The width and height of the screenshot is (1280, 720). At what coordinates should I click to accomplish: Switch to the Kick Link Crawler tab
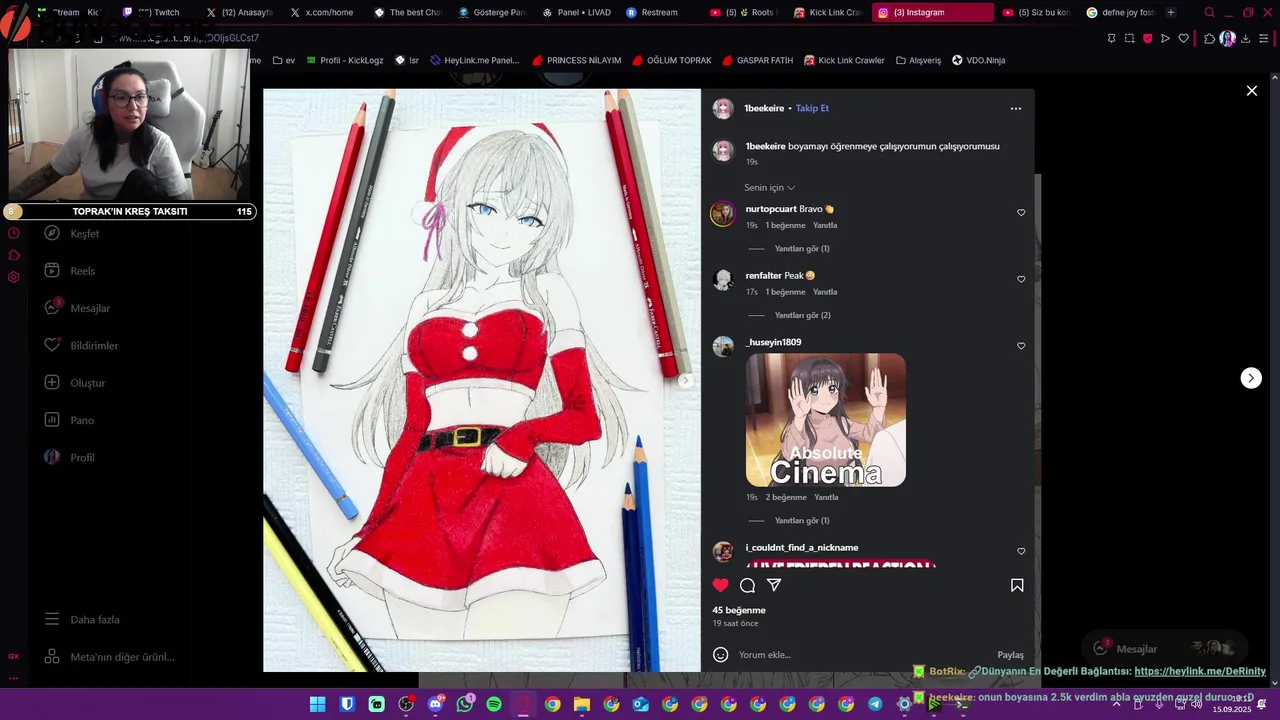point(828,13)
